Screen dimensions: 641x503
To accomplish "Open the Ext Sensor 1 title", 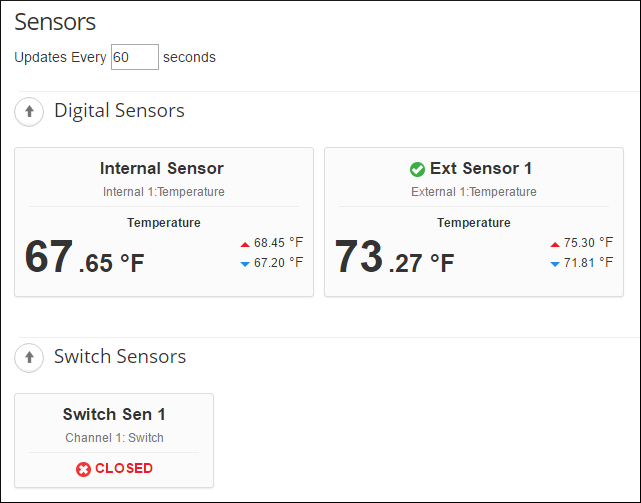I will point(481,168).
